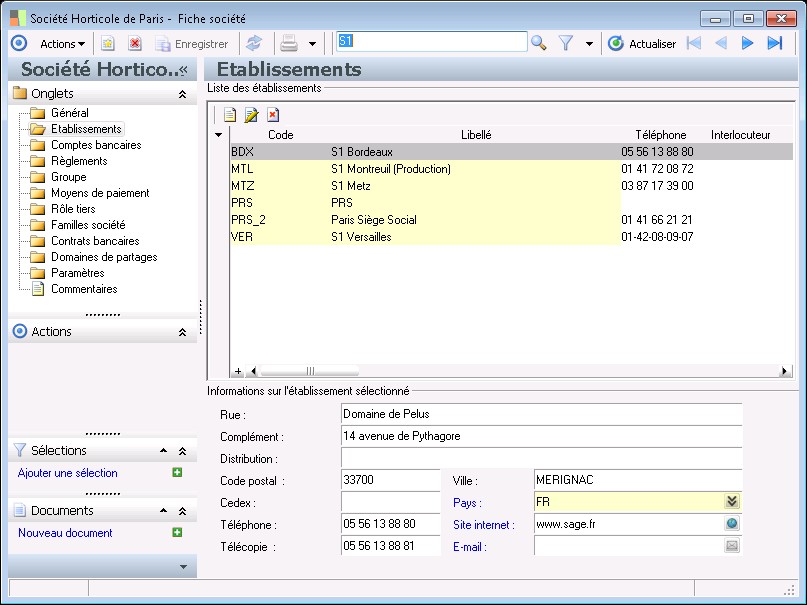
Task: Open the Comptes bancaires tab
Action: point(96,145)
